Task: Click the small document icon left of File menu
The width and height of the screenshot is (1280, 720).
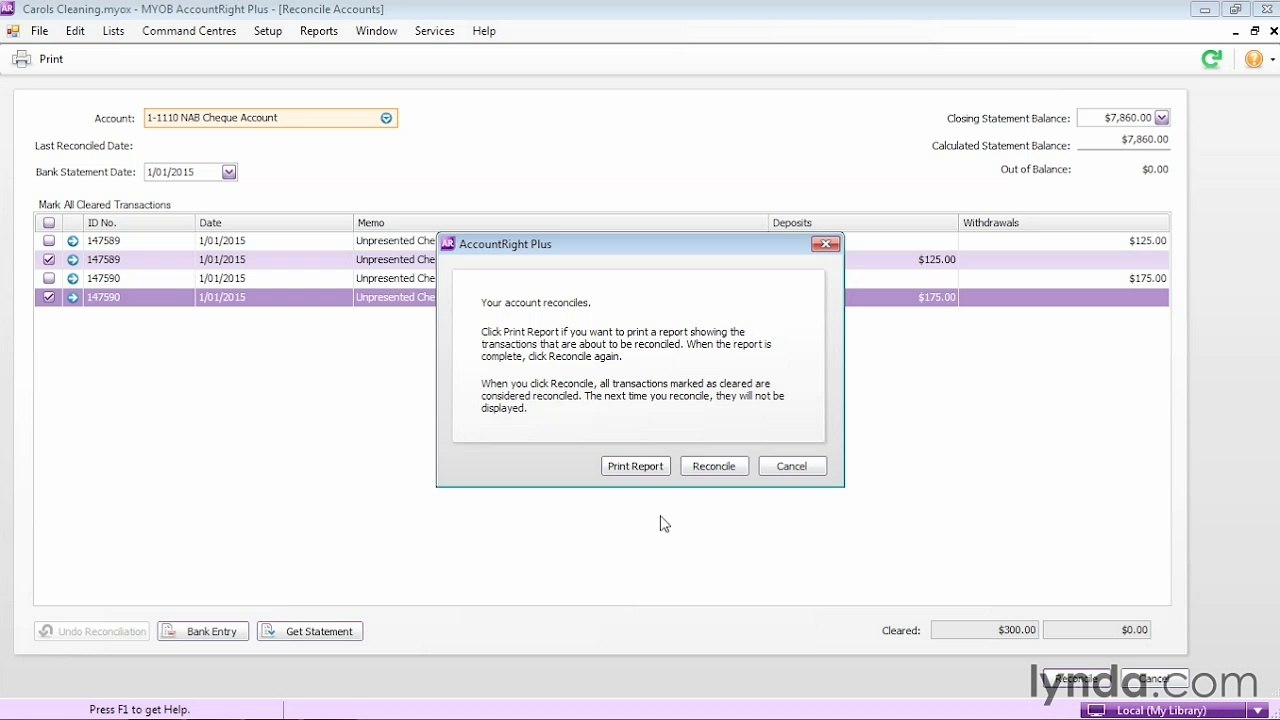Action: 13,31
